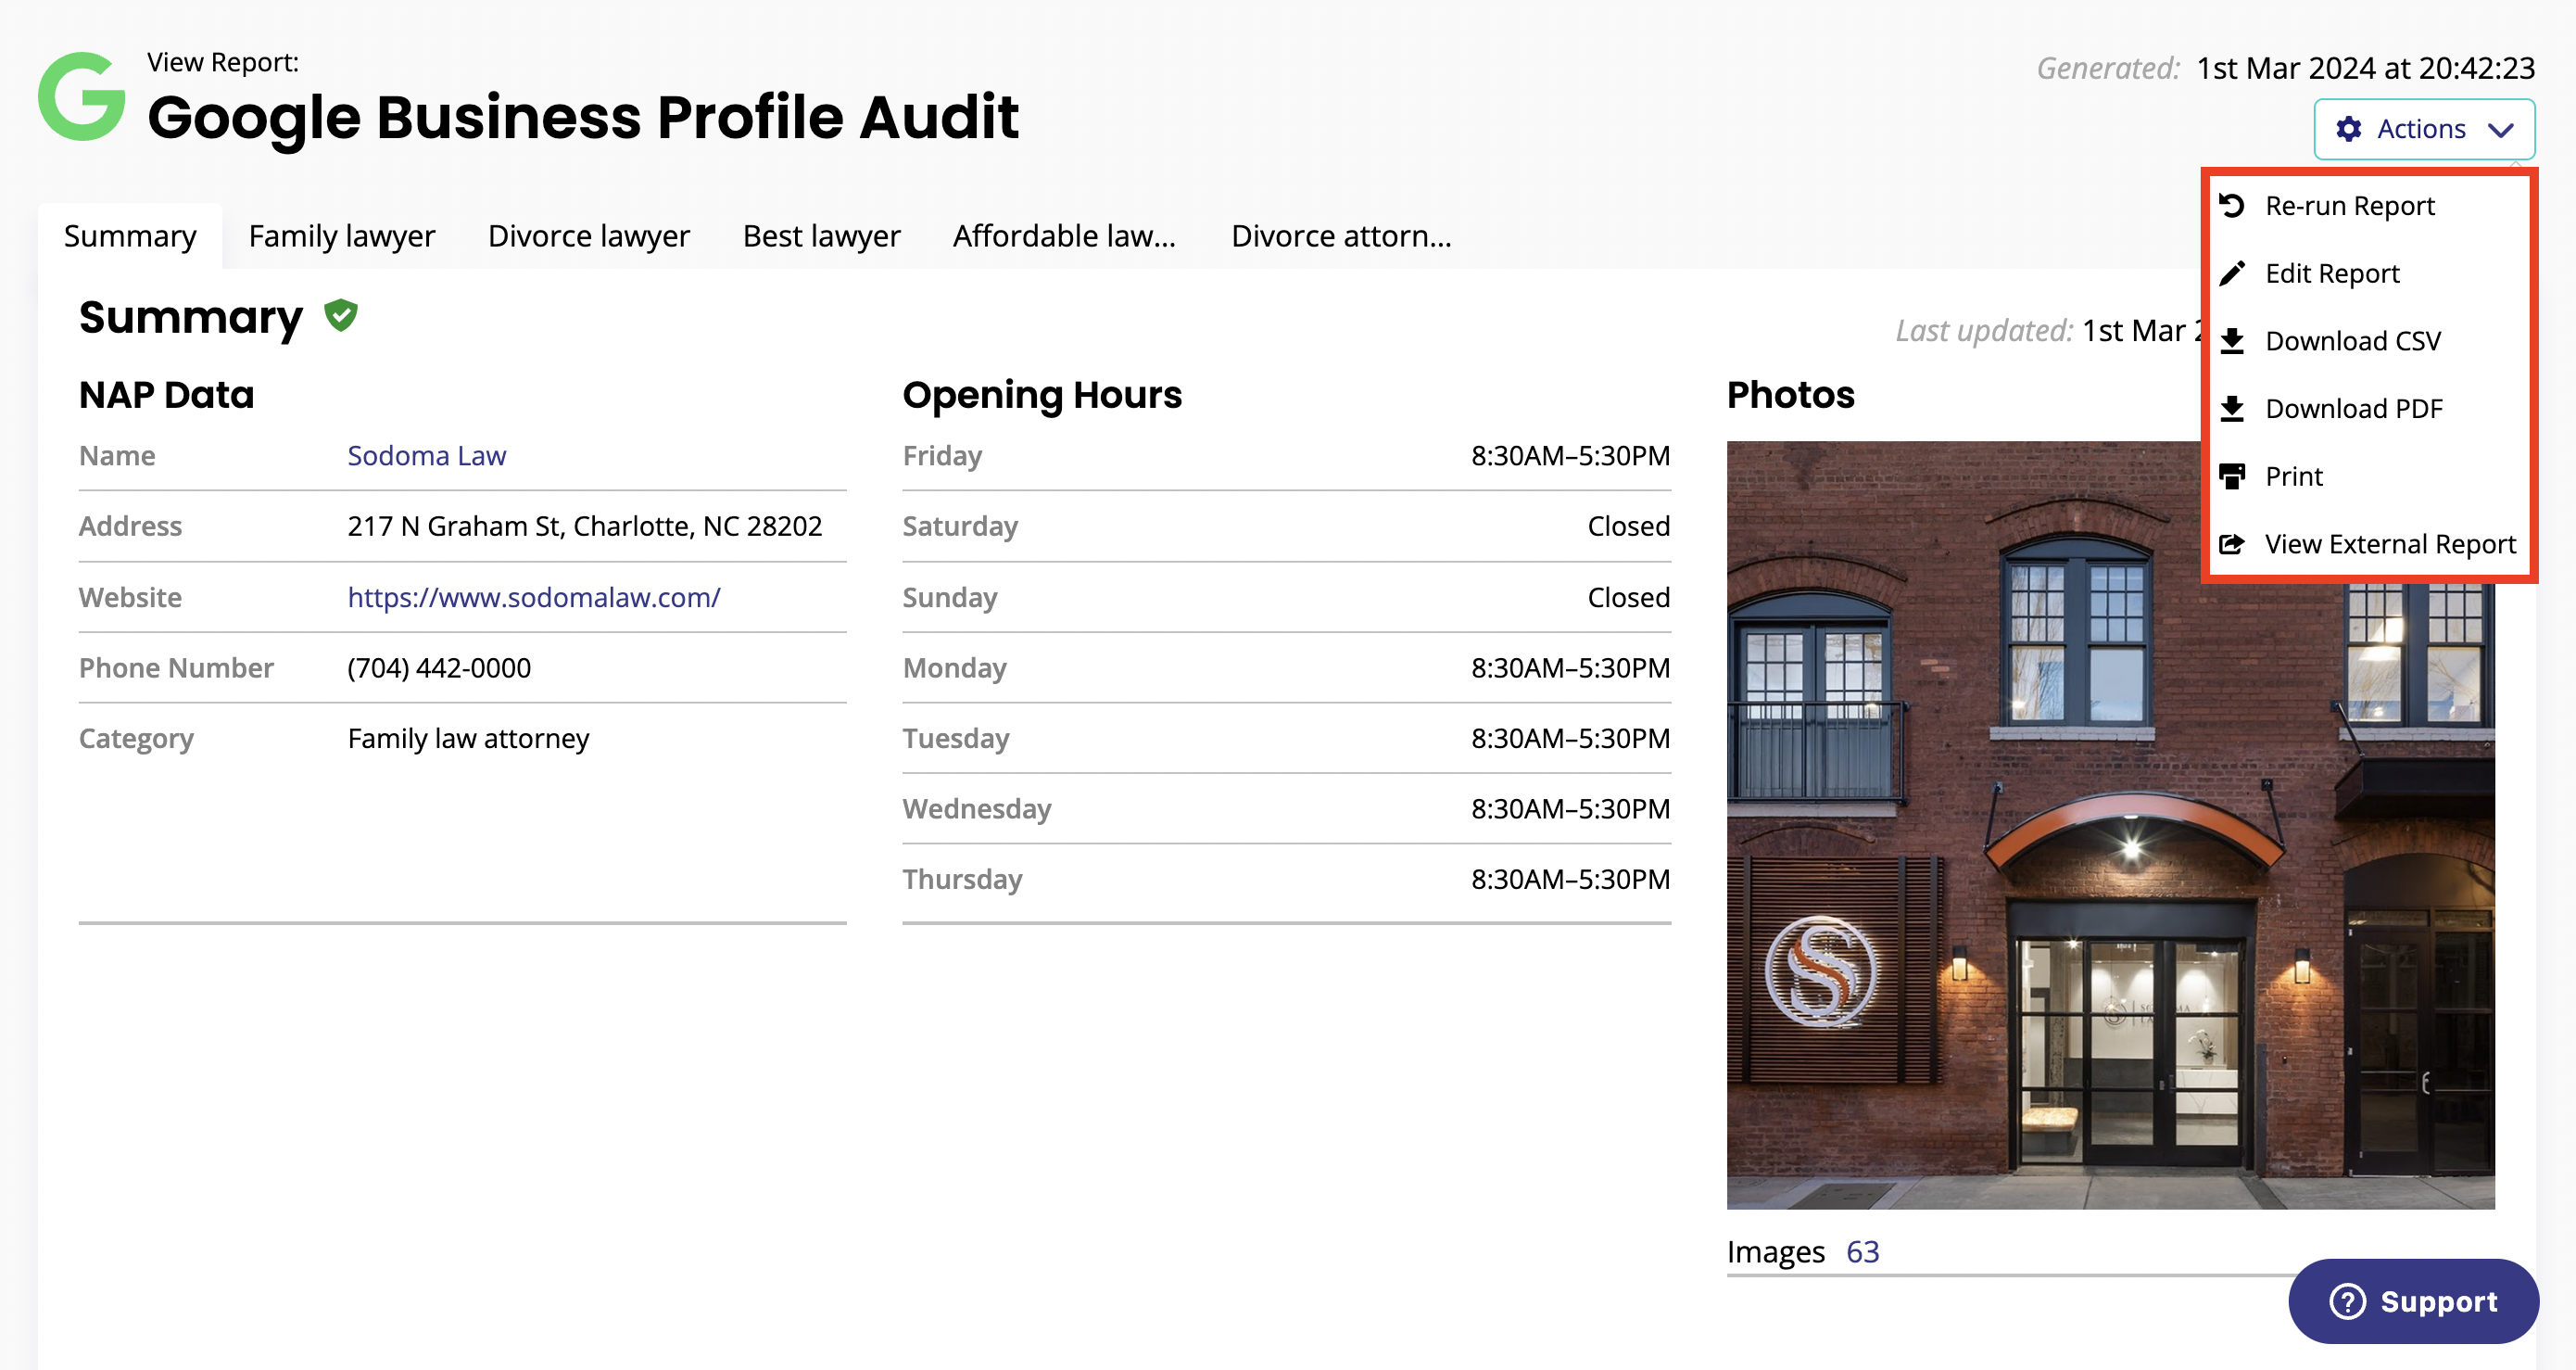Open the Affordable law... tab

(x=1064, y=236)
